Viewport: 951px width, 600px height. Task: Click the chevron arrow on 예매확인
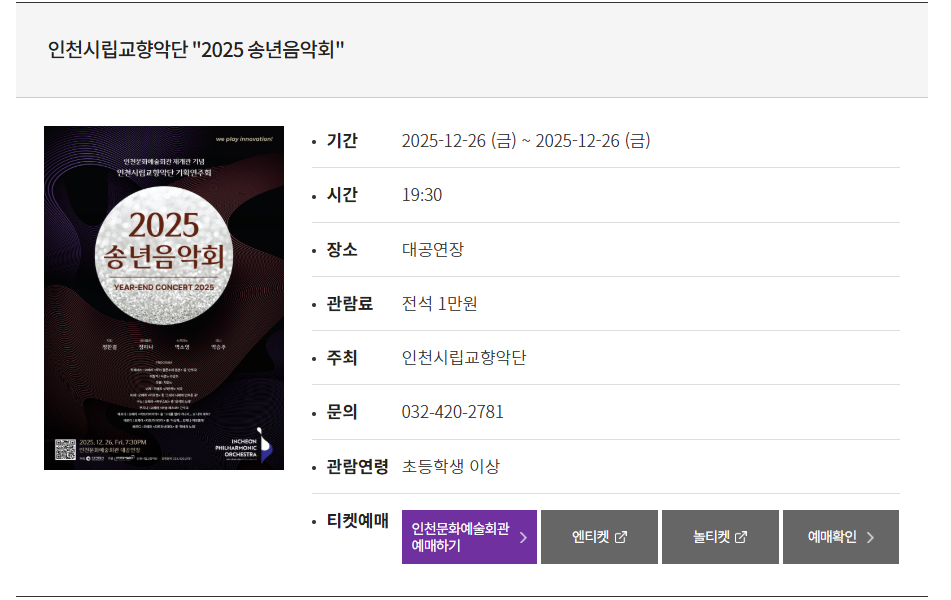870,538
